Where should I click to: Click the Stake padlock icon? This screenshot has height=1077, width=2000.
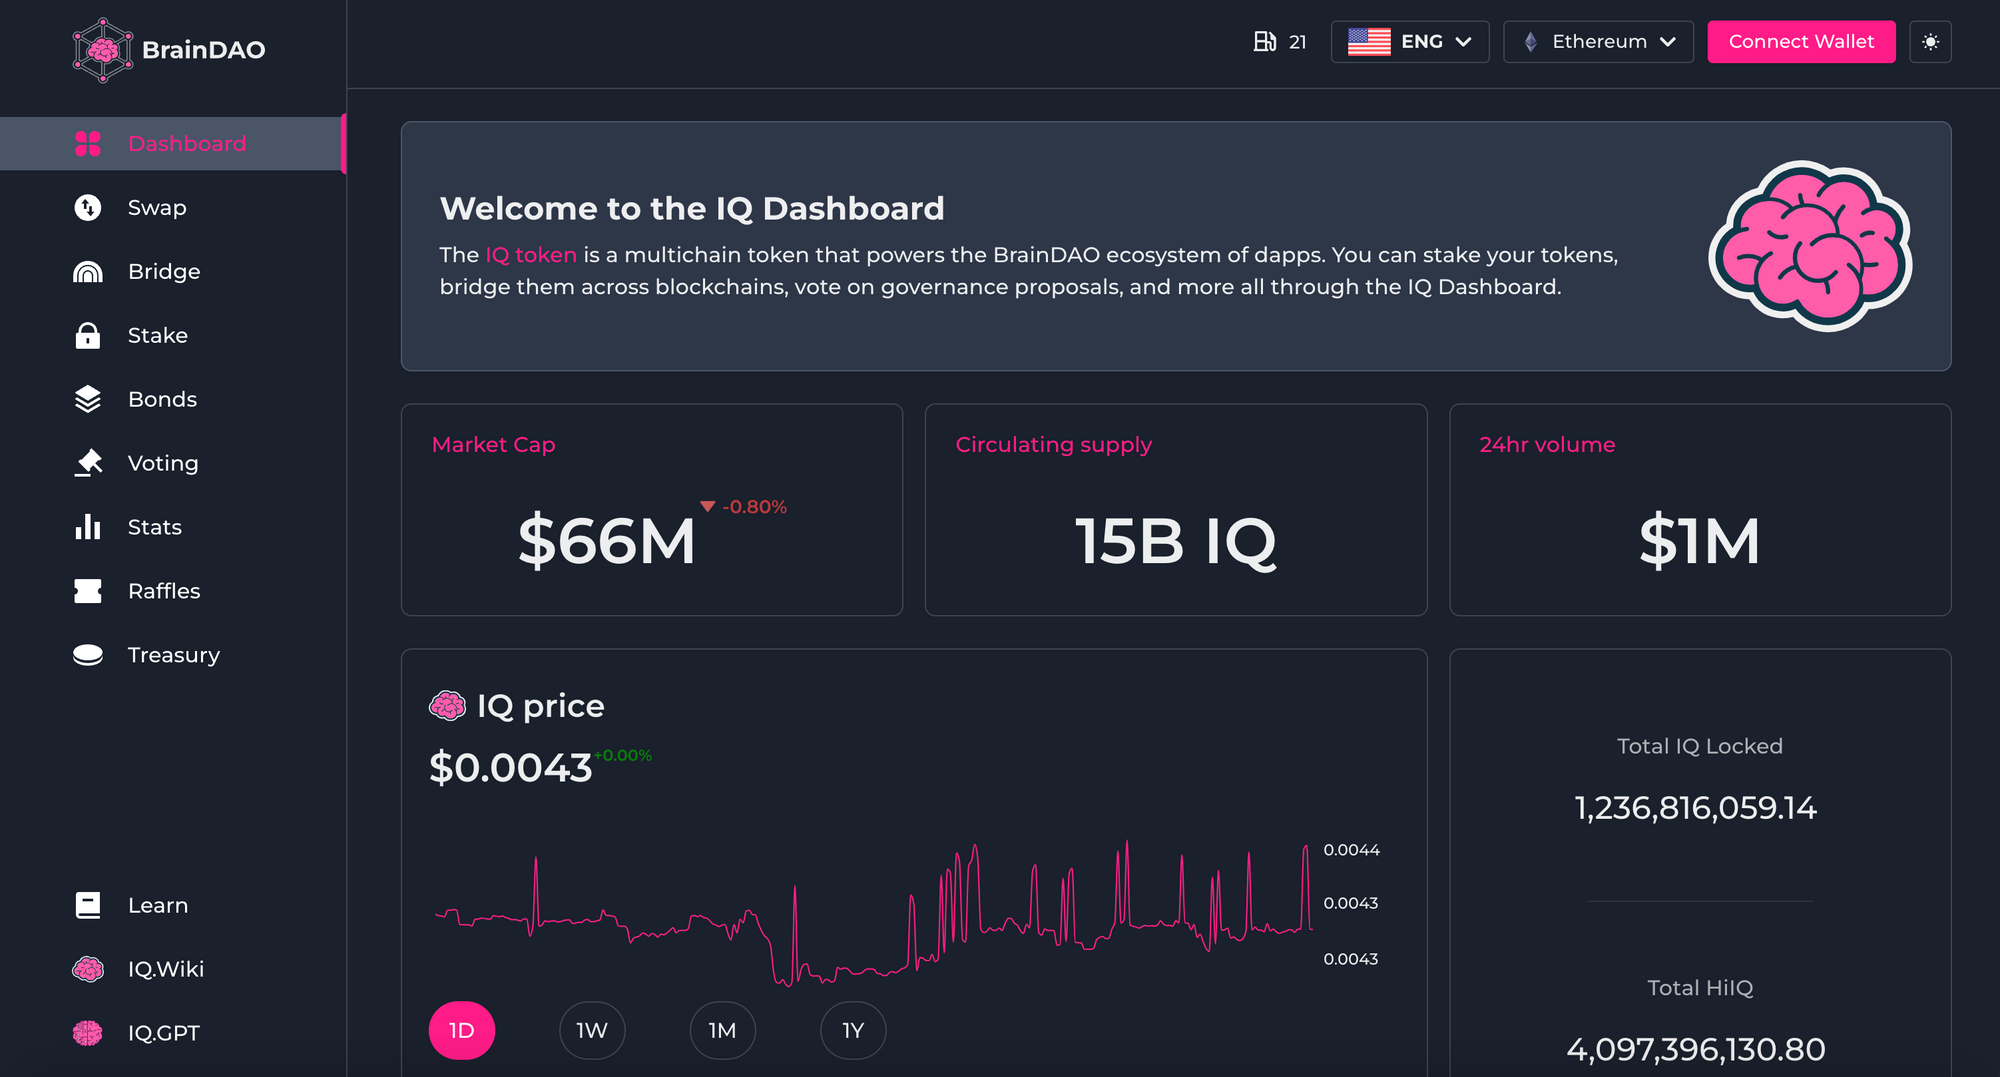tap(88, 336)
